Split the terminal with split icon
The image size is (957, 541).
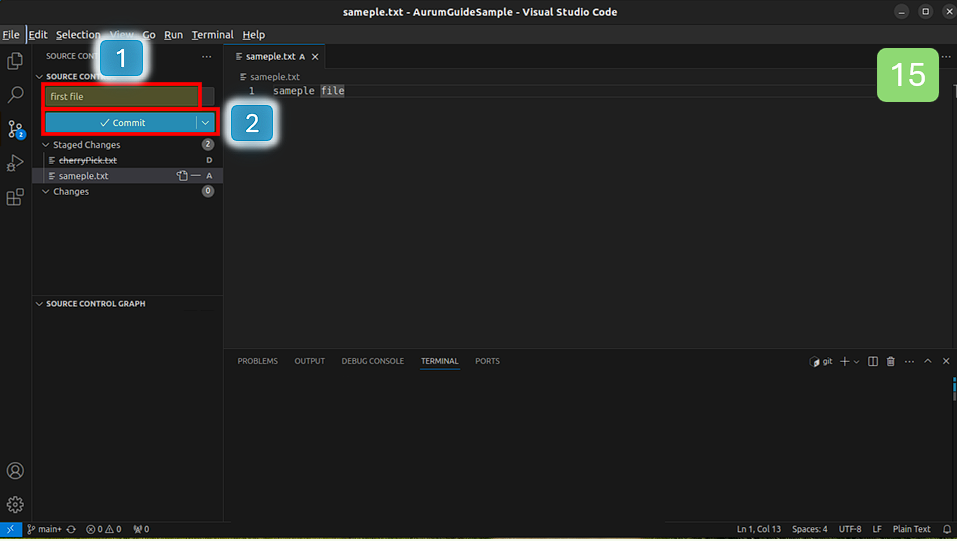click(x=873, y=361)
